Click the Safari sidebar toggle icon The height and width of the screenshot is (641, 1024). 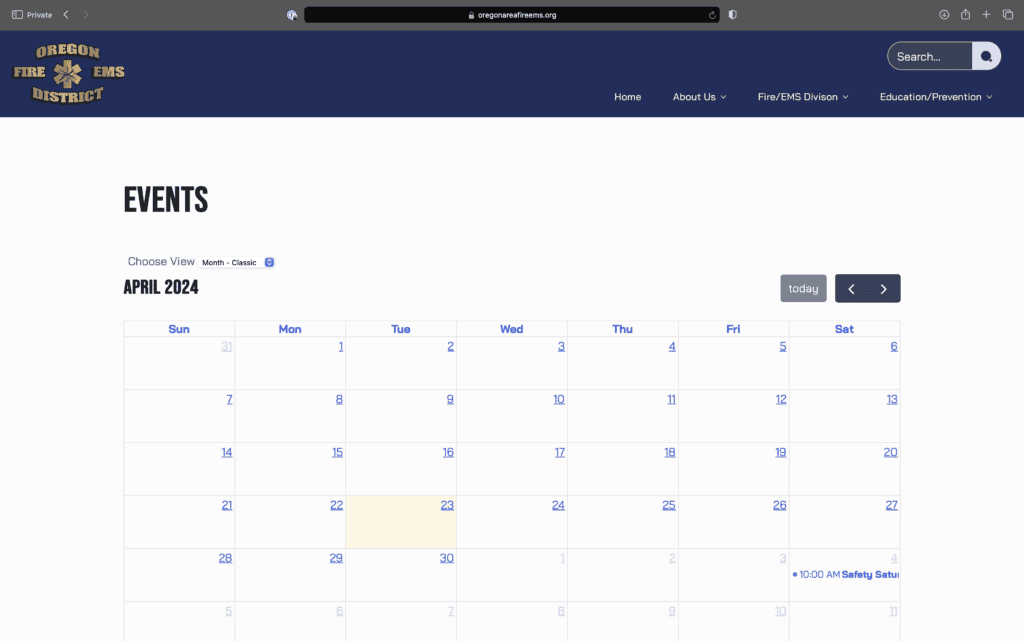(17, 15)
